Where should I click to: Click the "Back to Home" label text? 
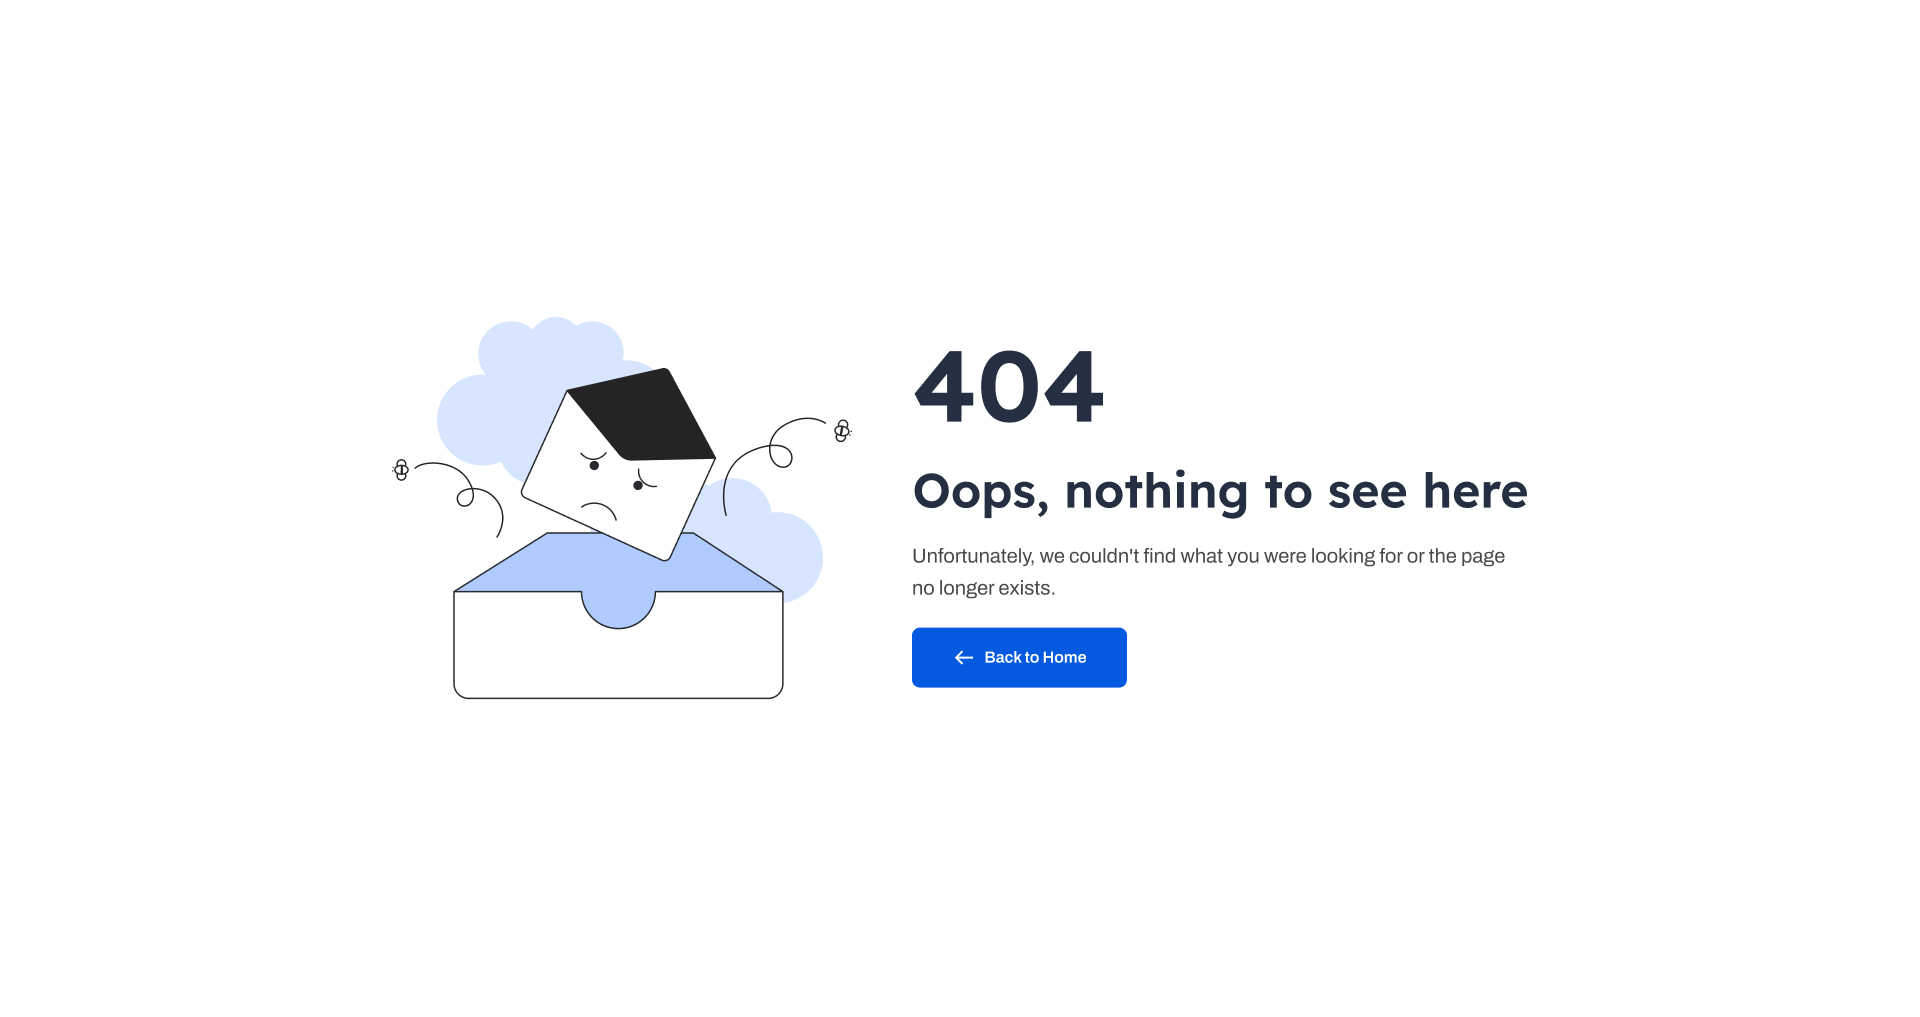(x=1035, y=657)
